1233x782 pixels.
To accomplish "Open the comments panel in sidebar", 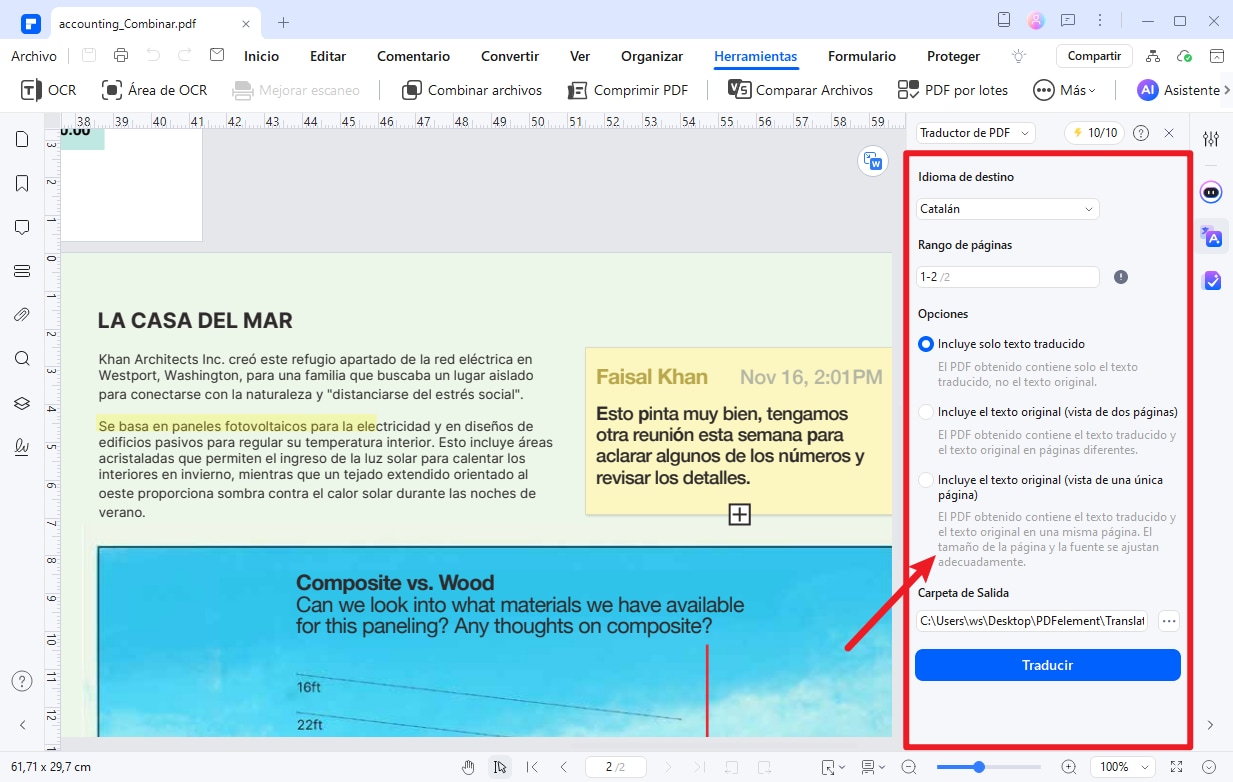I will (22, 227).
